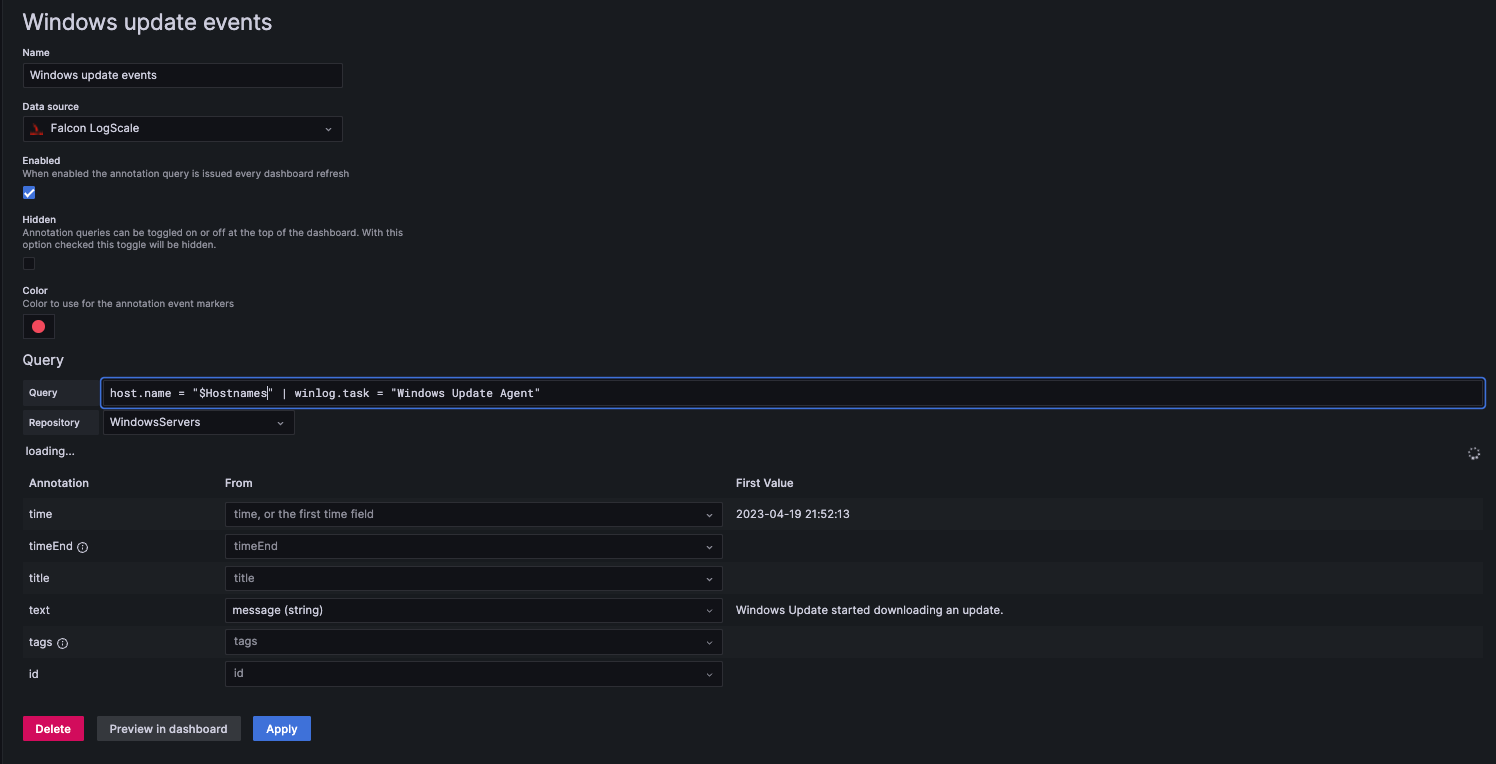Open the tags field mapping dropdown

473,642
